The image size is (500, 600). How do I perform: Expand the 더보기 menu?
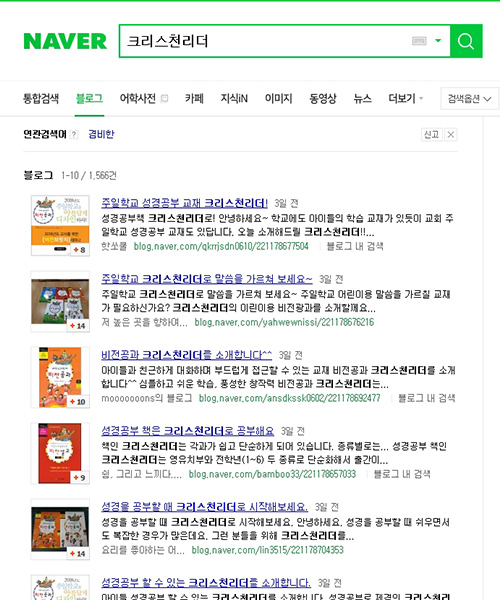click(x=406, y=99)
